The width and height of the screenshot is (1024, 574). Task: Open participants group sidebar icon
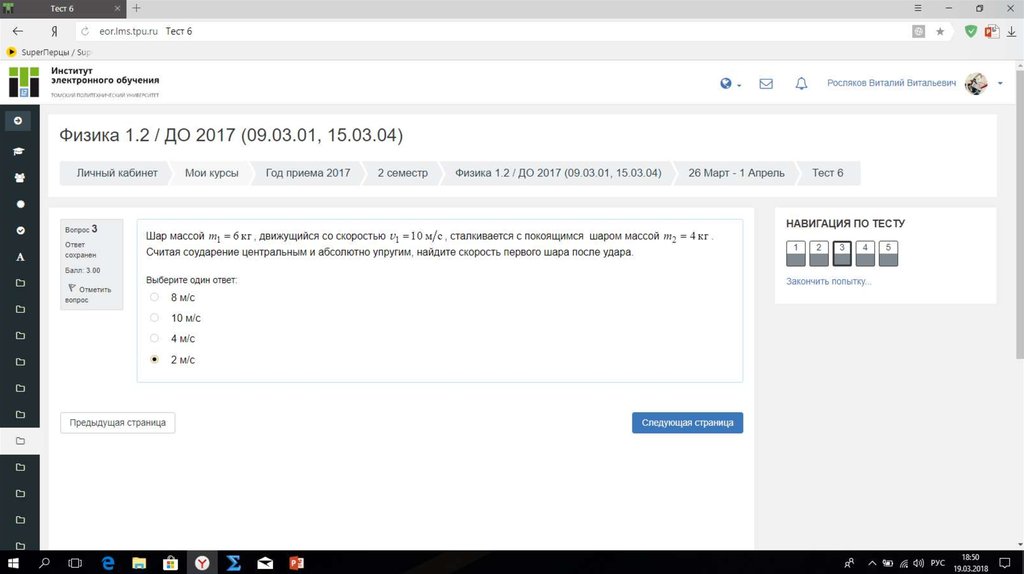coord(20,178)
